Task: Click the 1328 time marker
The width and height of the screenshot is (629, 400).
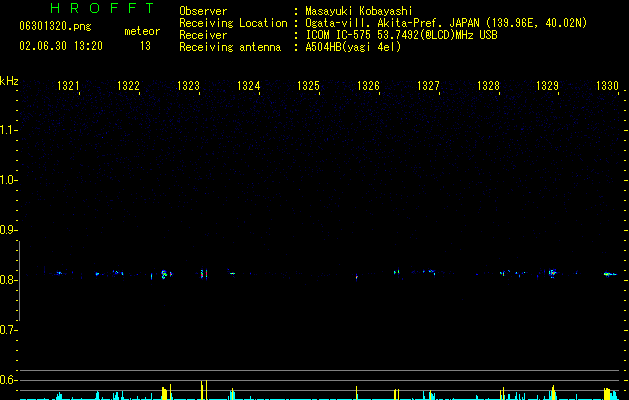Action: [x=488, y=86]
